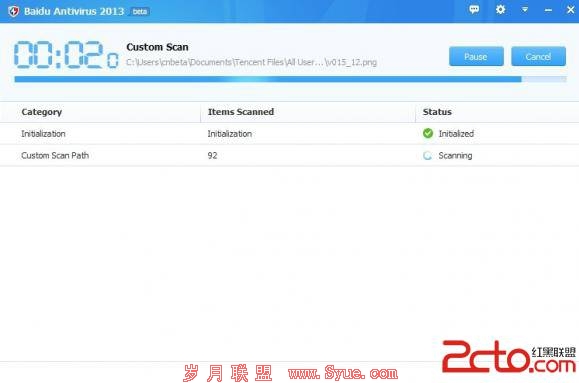Minimize the Baidu Antivirus window
Image resolution: width=579 pixels, height=383 pixels.
(548, 10)
